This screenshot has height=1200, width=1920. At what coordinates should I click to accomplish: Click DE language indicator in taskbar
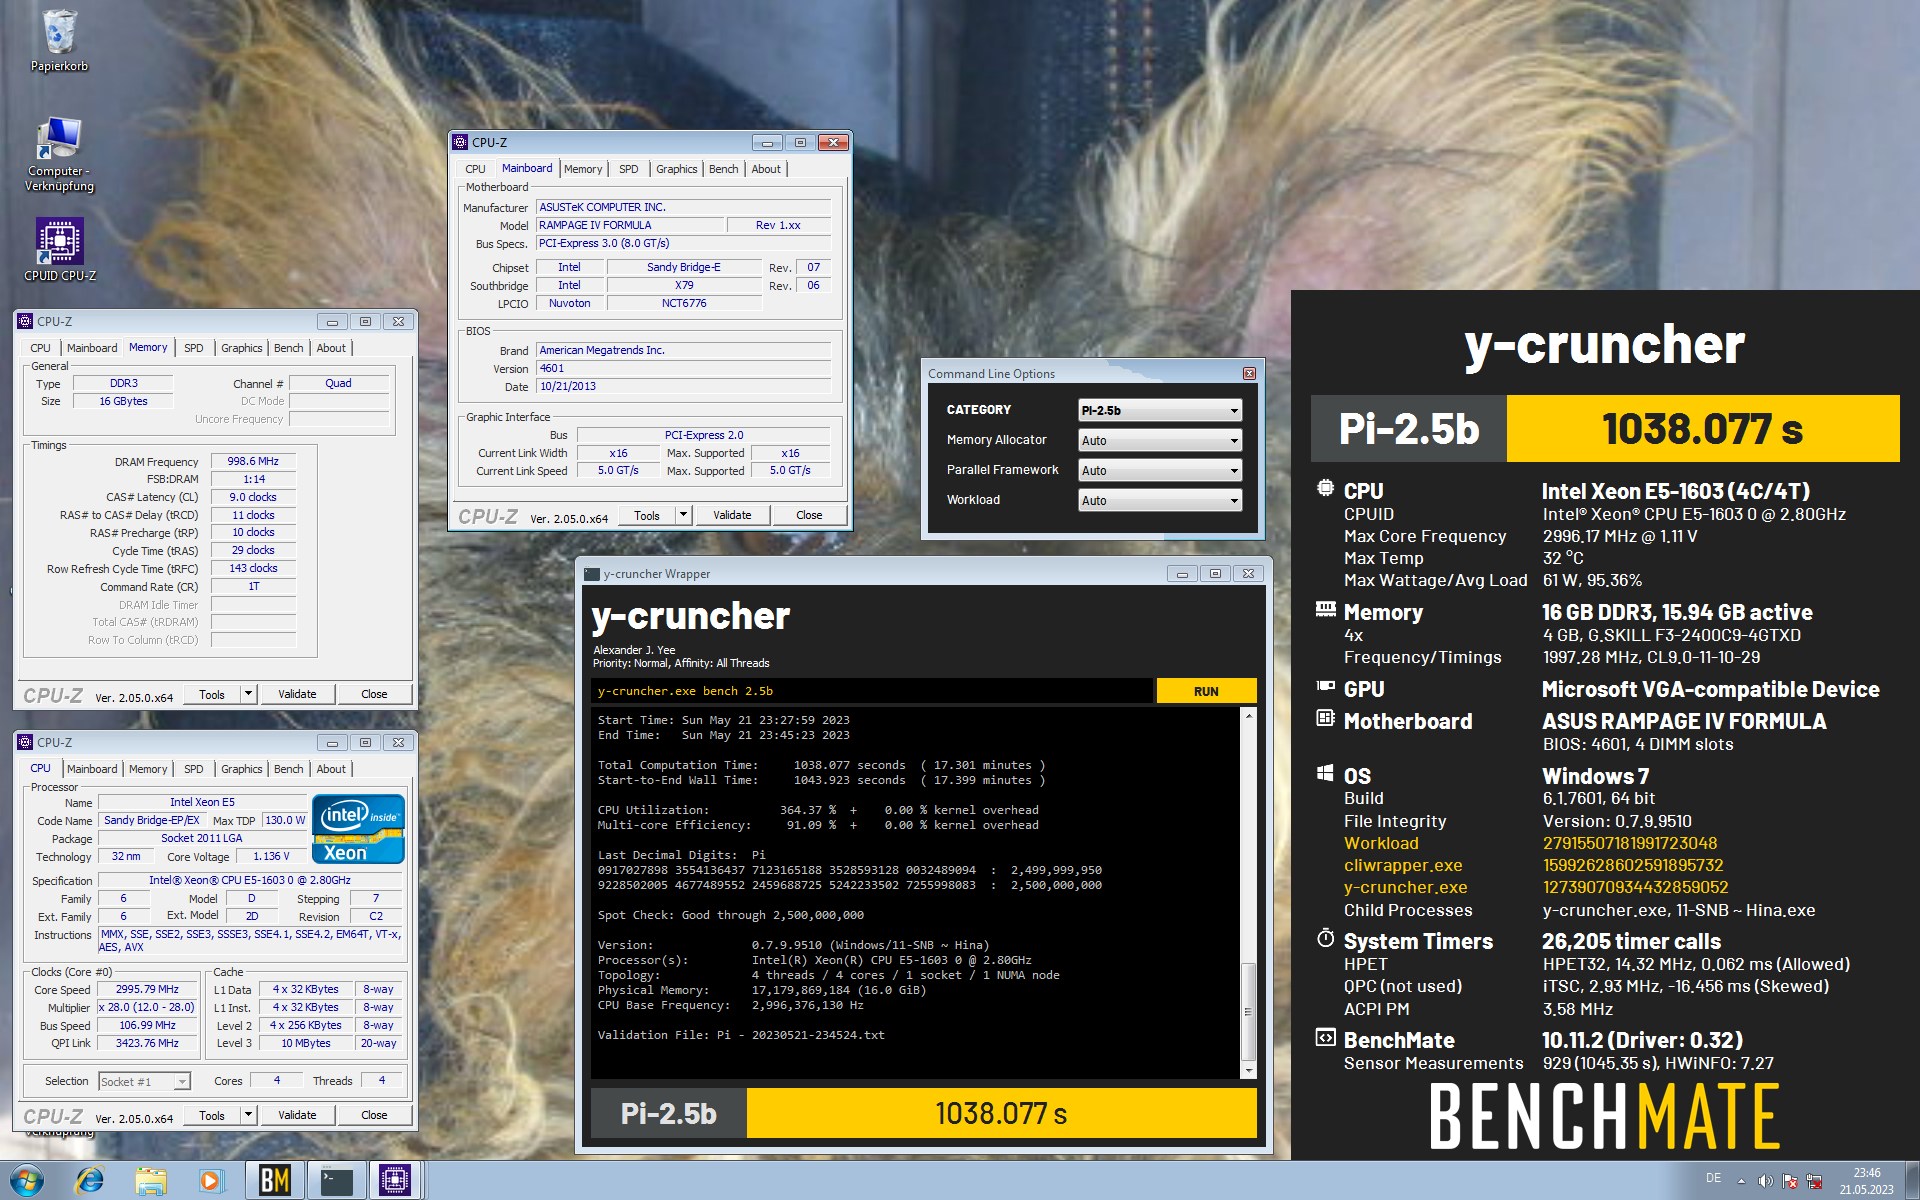click(1713, 1178)
